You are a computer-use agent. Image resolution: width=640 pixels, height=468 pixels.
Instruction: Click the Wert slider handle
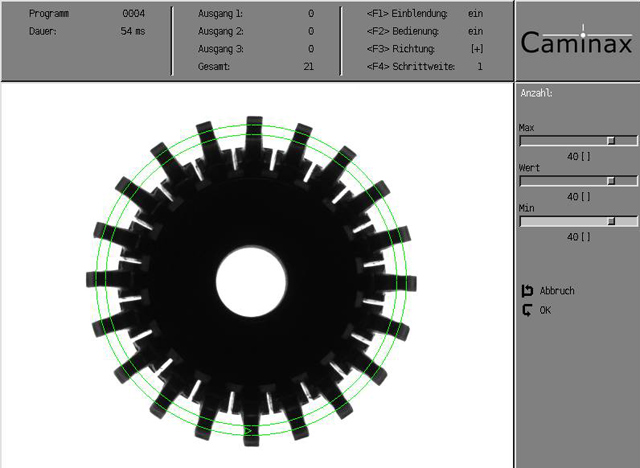point(610,181)
